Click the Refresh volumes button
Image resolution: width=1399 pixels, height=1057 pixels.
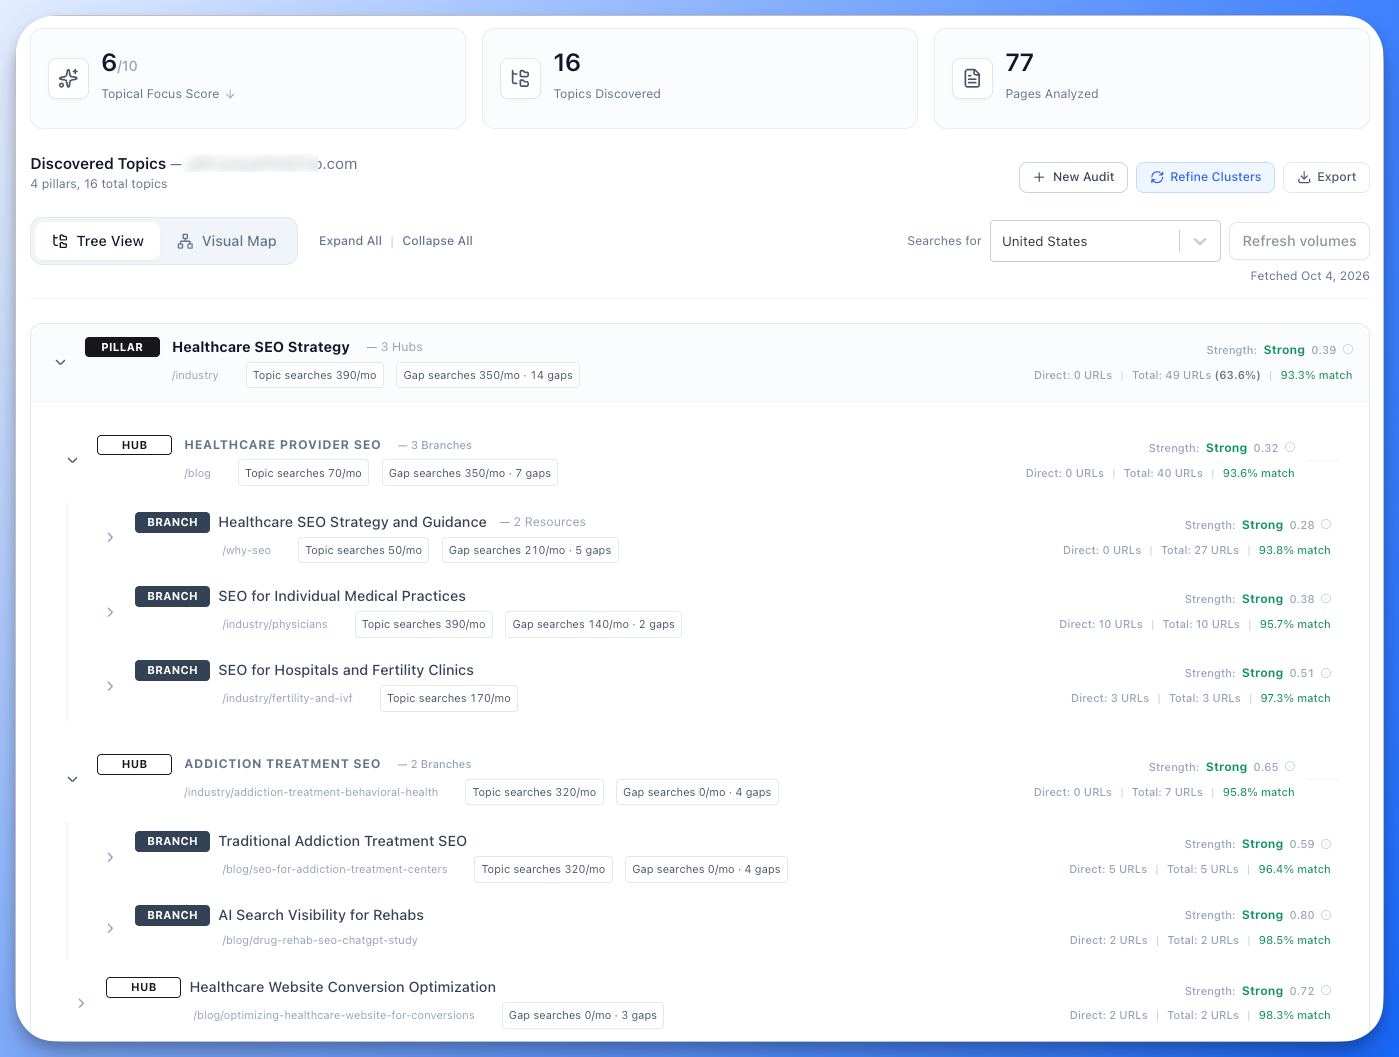coord(1299,241)
